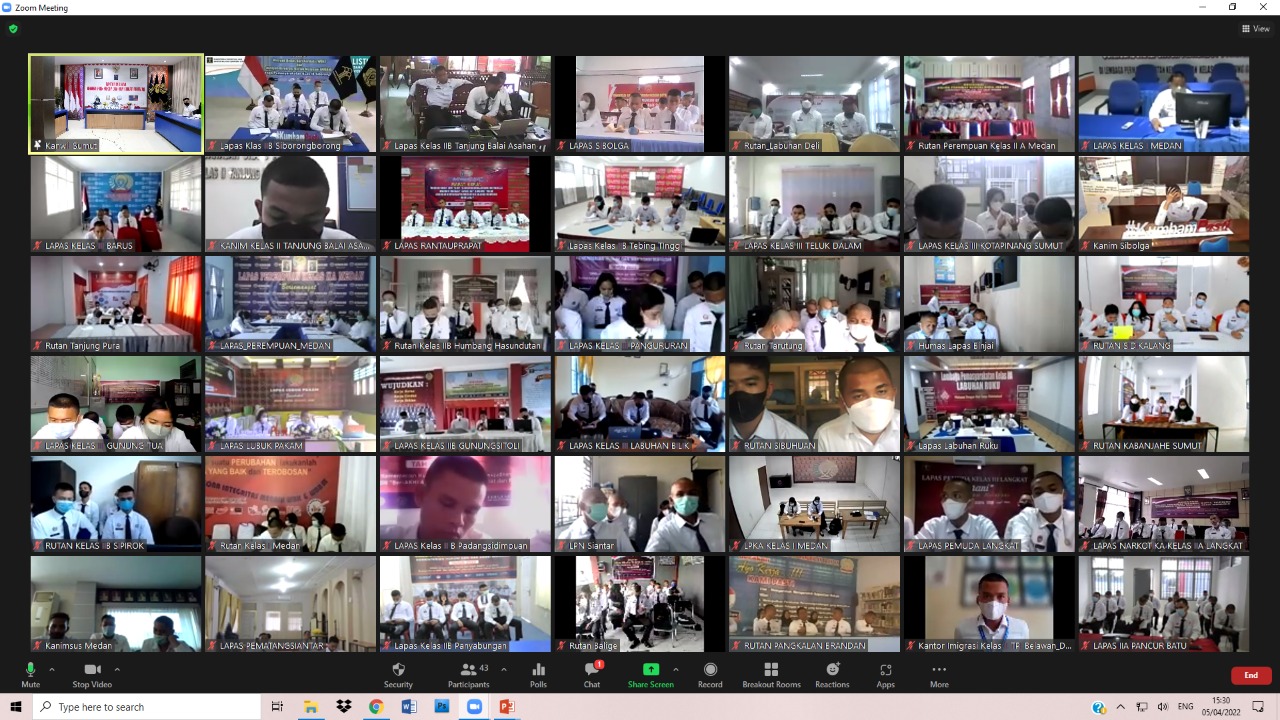Mute the microphone
Screen dimensions: 1280x720
pyautogui.click(x=30, y=673)
